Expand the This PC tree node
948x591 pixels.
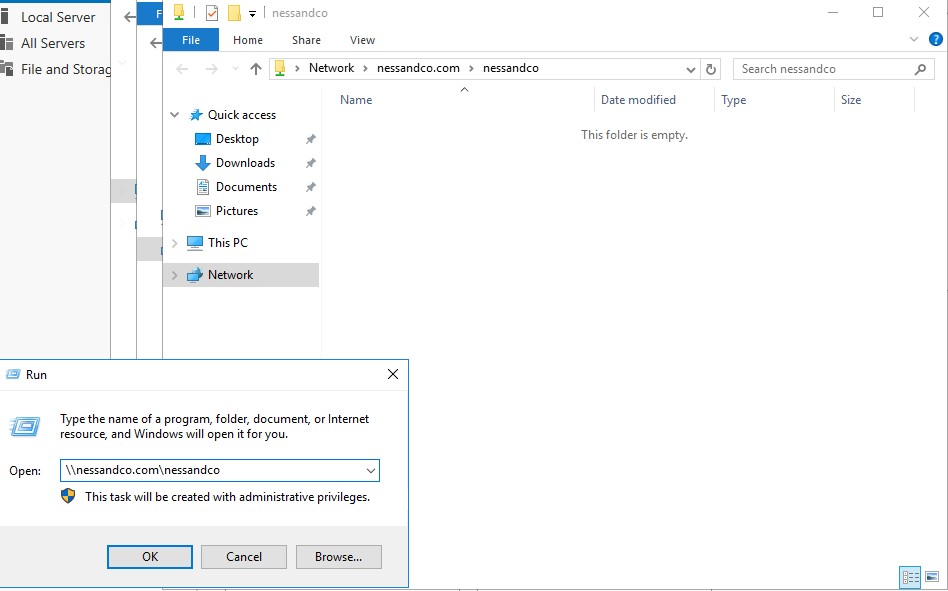tap(175, 243)
